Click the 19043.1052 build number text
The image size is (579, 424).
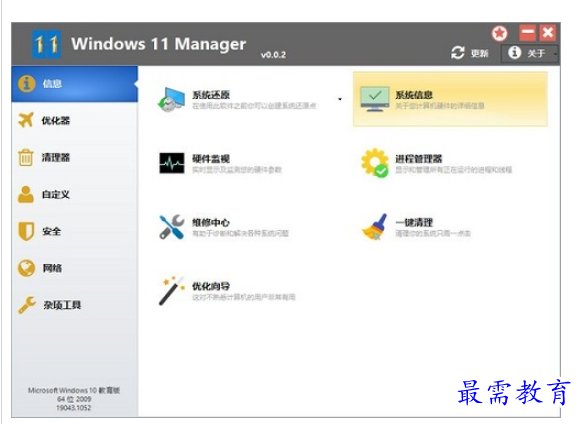(74, 408)
